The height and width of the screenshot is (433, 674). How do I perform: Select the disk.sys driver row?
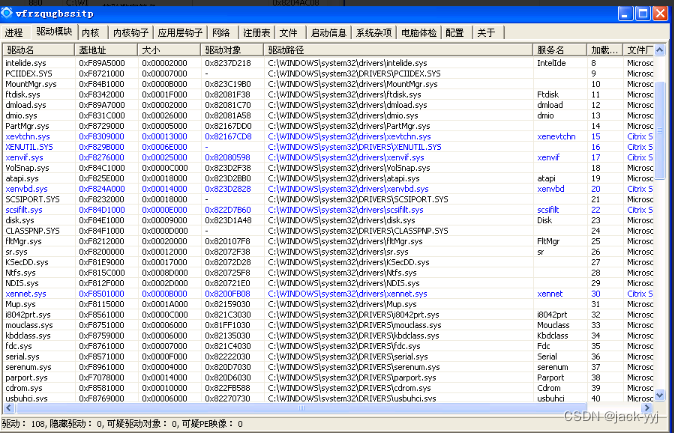[329, 220]
